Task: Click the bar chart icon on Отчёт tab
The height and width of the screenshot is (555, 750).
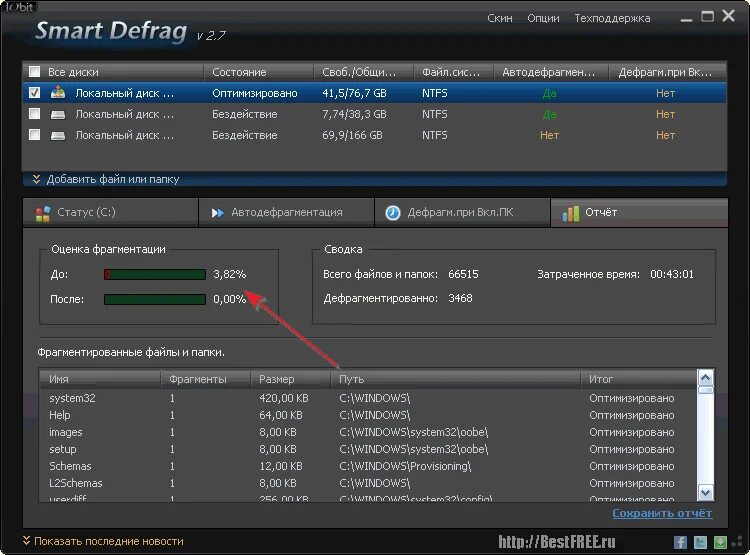Action: pos(570,213)
